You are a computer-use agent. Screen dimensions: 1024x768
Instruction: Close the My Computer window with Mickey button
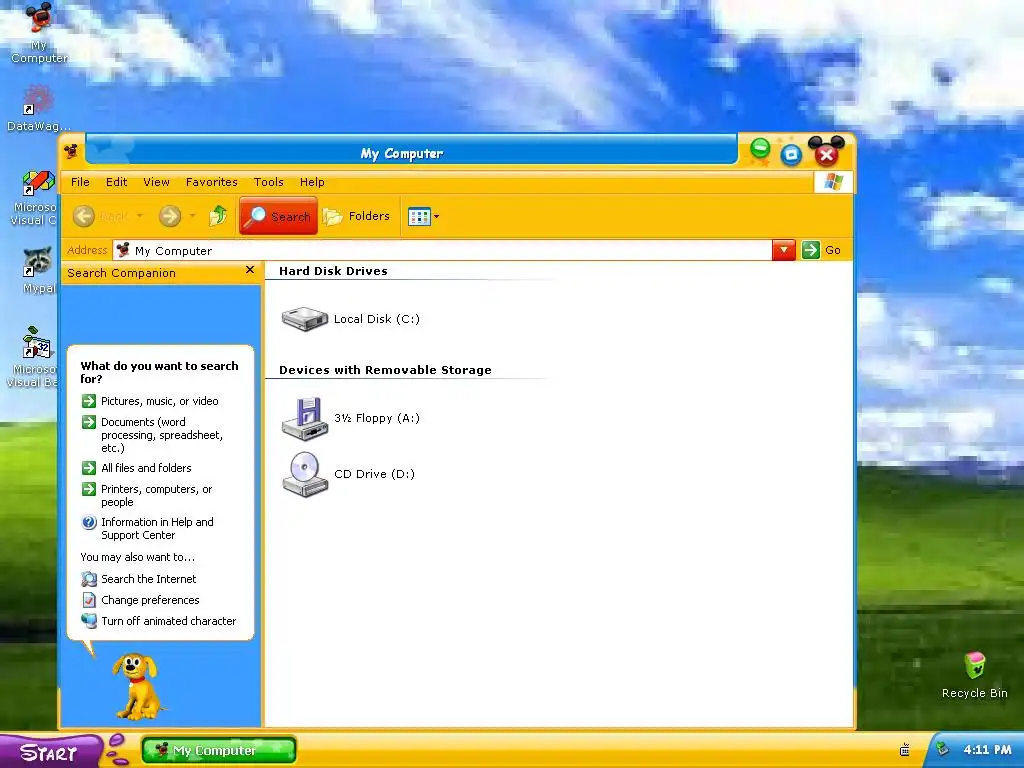coord(826,152)
